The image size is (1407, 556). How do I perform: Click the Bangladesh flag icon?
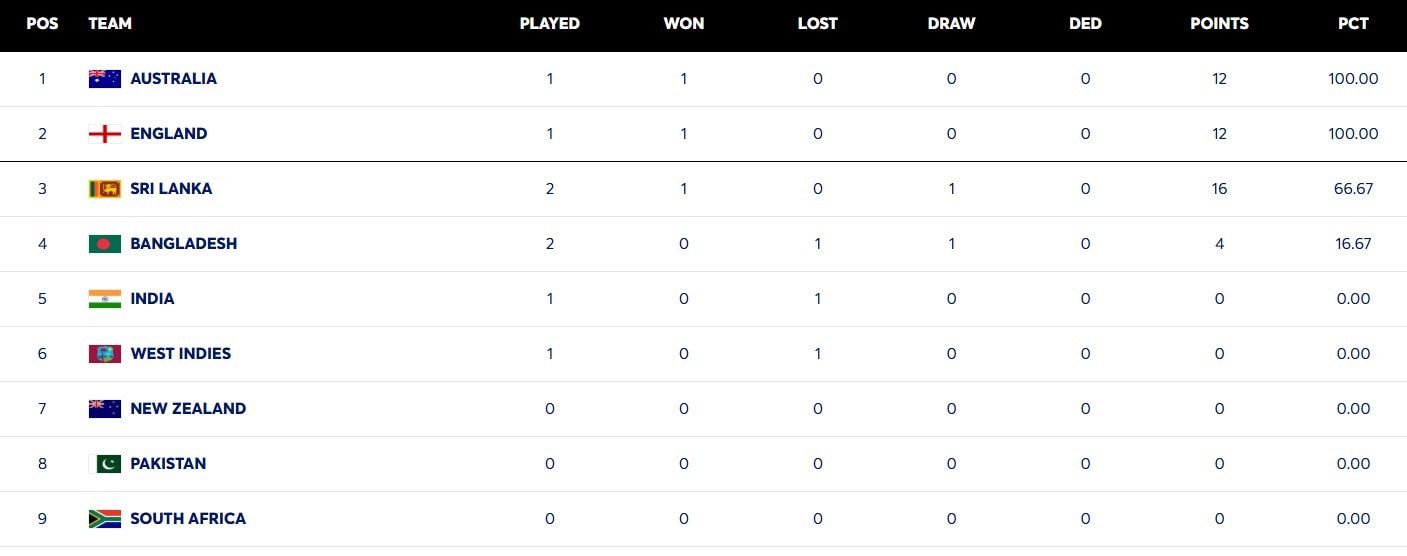(105, 244)
